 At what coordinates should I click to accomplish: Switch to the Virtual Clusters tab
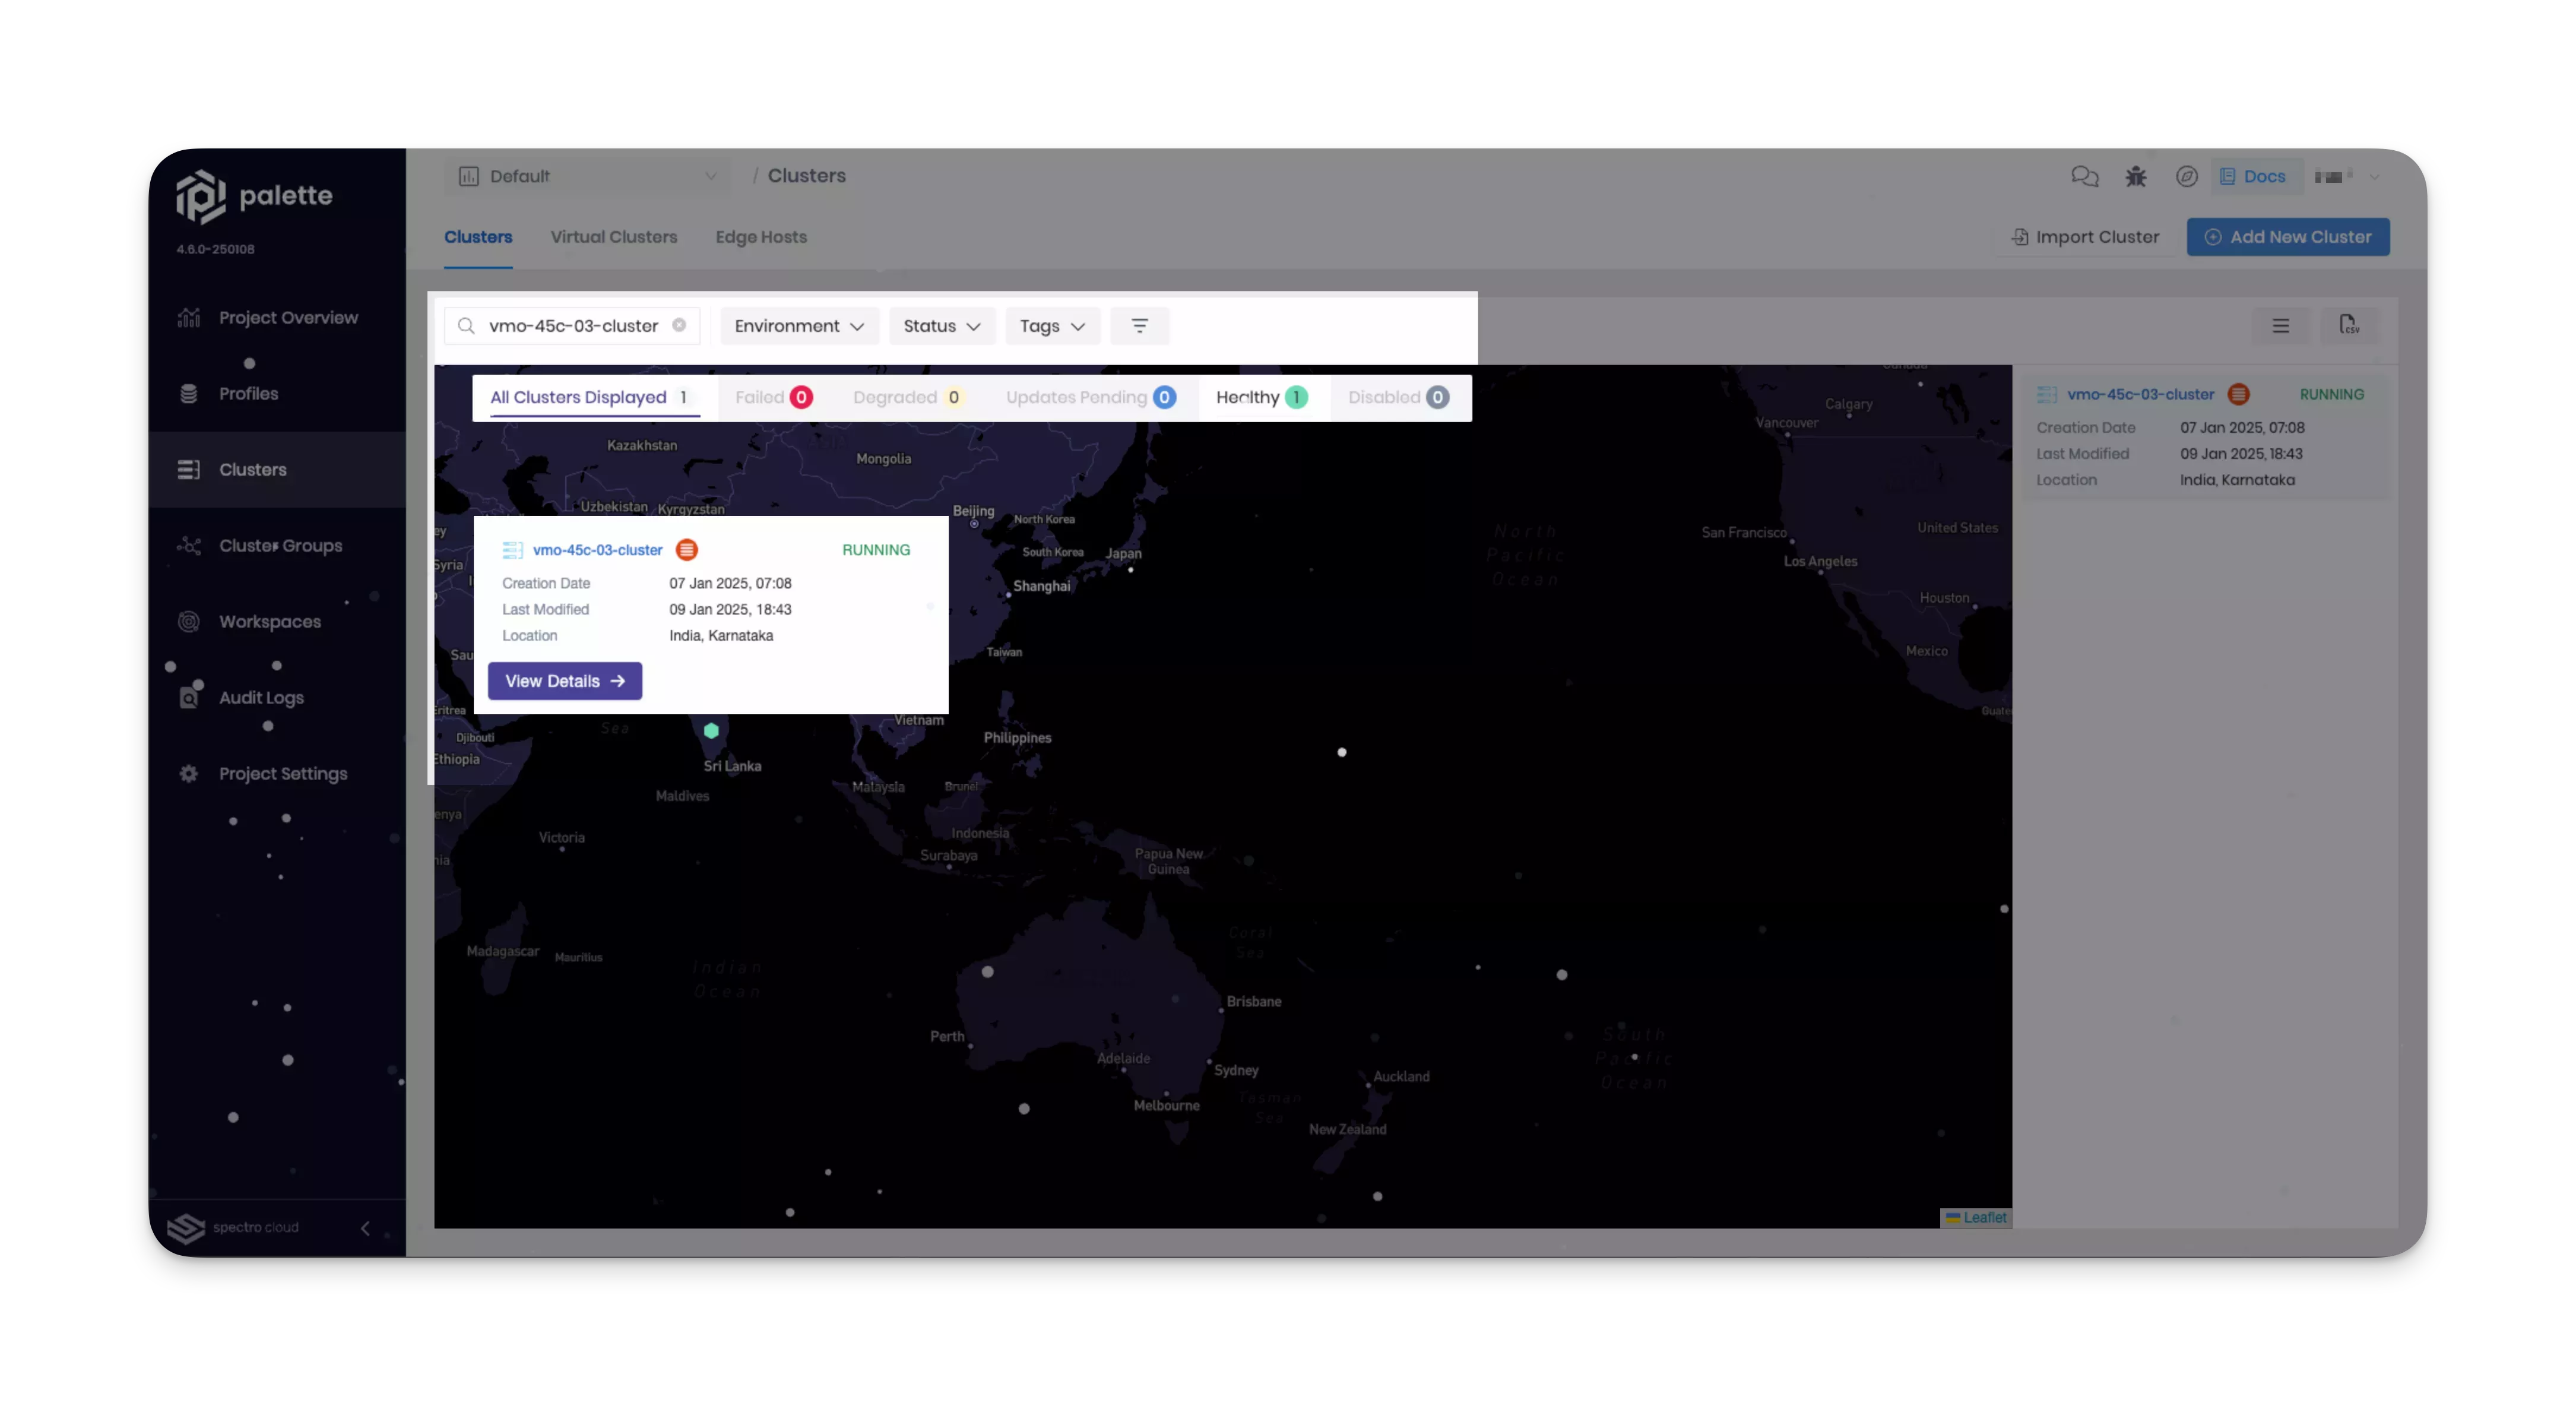pyautogui.click(x=613, y=237)
